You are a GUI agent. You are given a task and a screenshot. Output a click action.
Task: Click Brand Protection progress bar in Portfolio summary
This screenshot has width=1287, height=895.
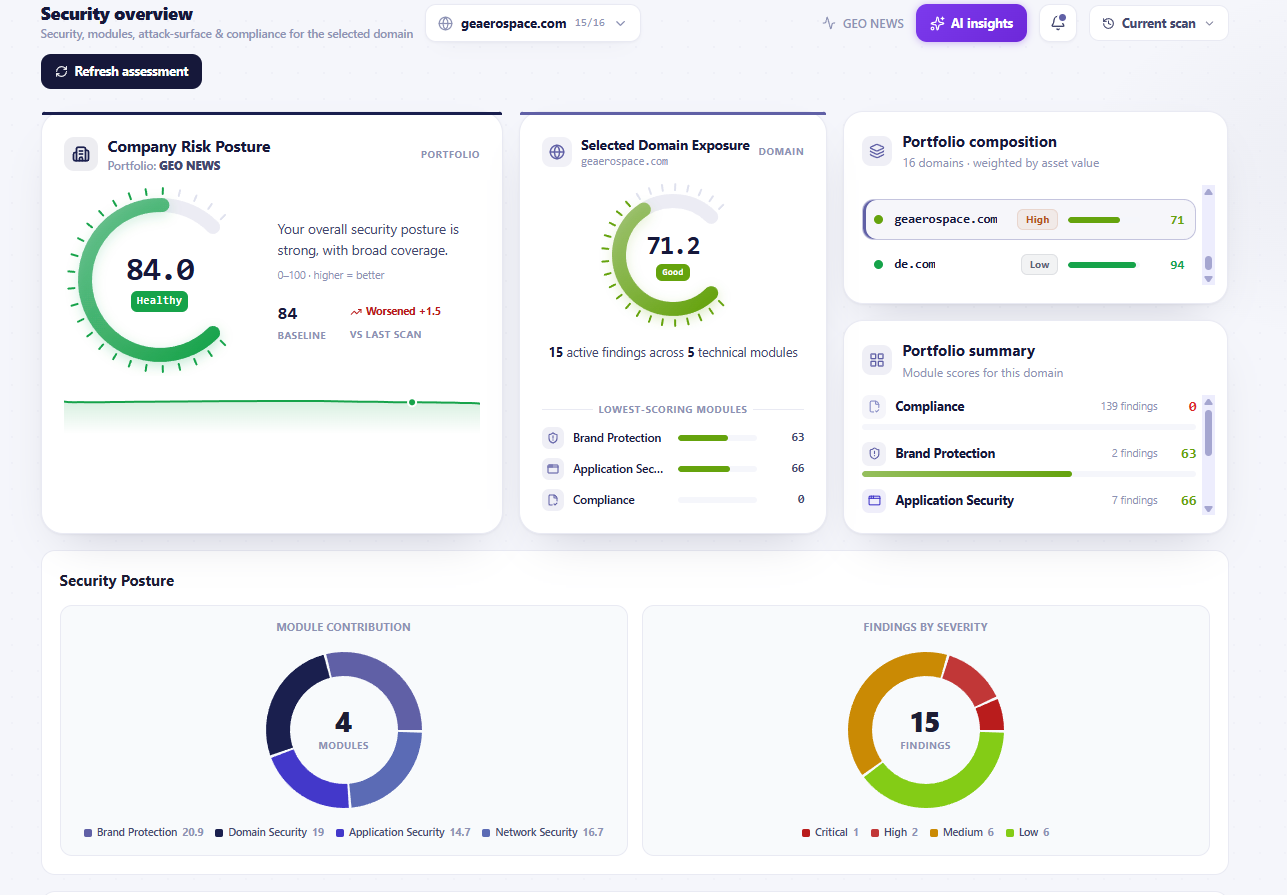1029,474
